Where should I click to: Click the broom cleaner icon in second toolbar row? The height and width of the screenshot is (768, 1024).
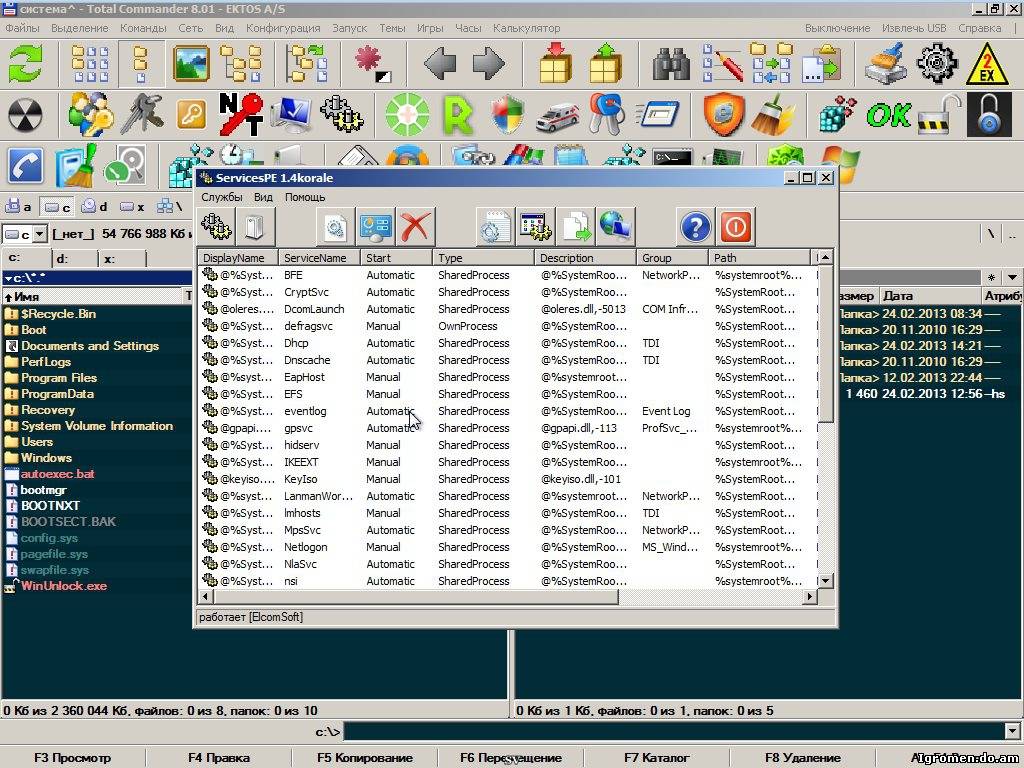773,116
